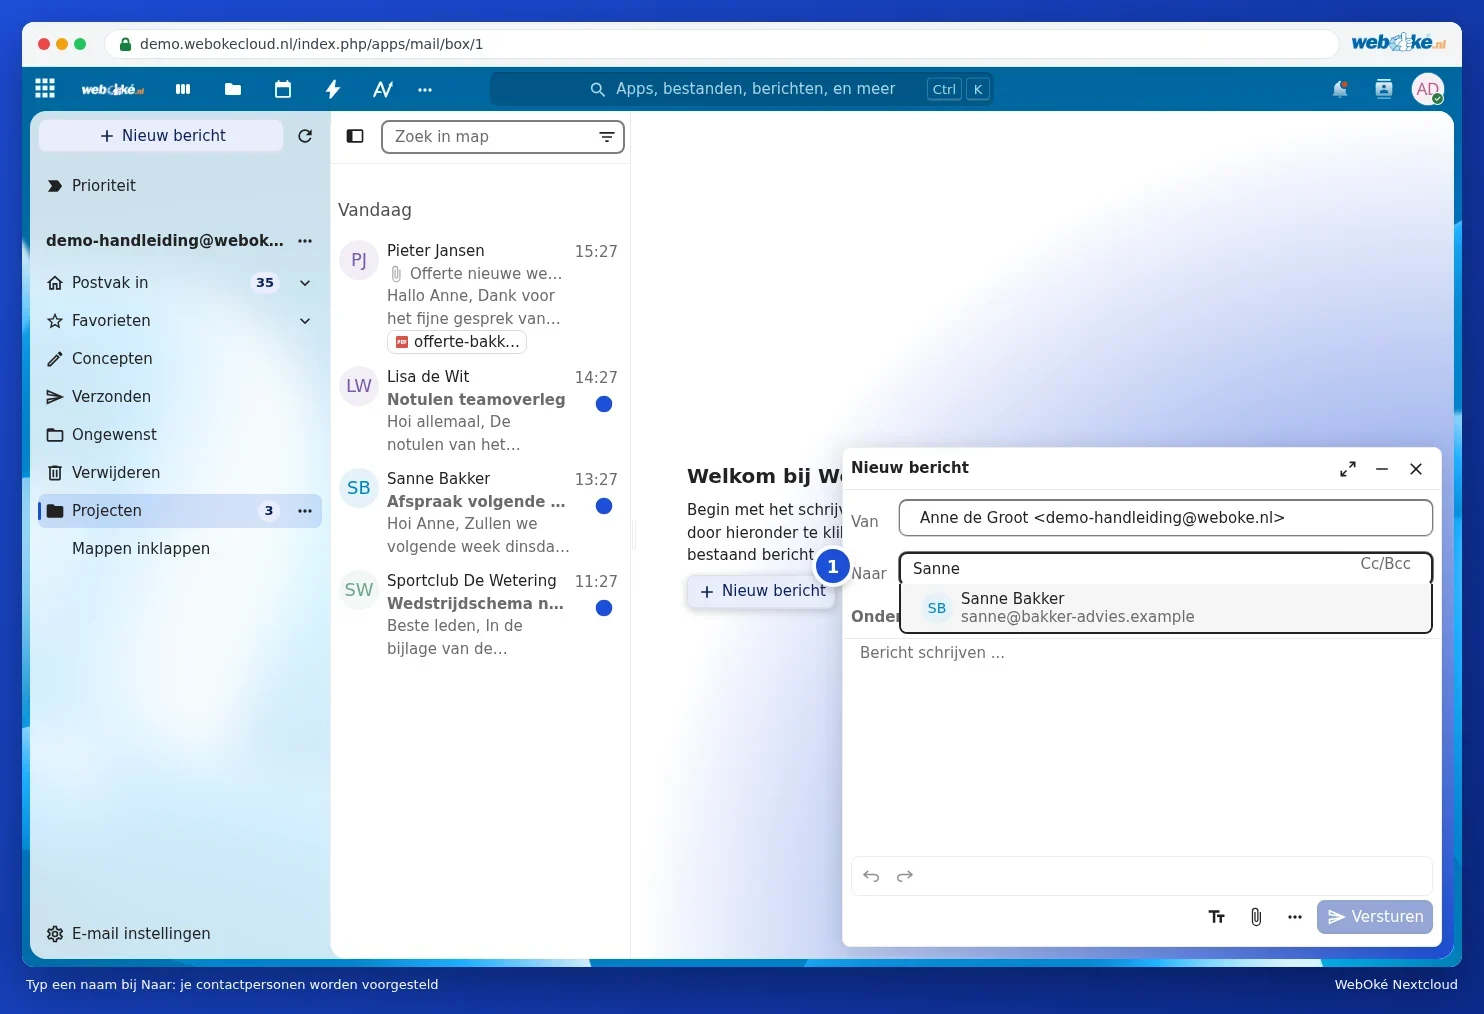This screenshot has height=1014, width=1484.
Task: Open the Verzonden folder
Action: point(180,397)
